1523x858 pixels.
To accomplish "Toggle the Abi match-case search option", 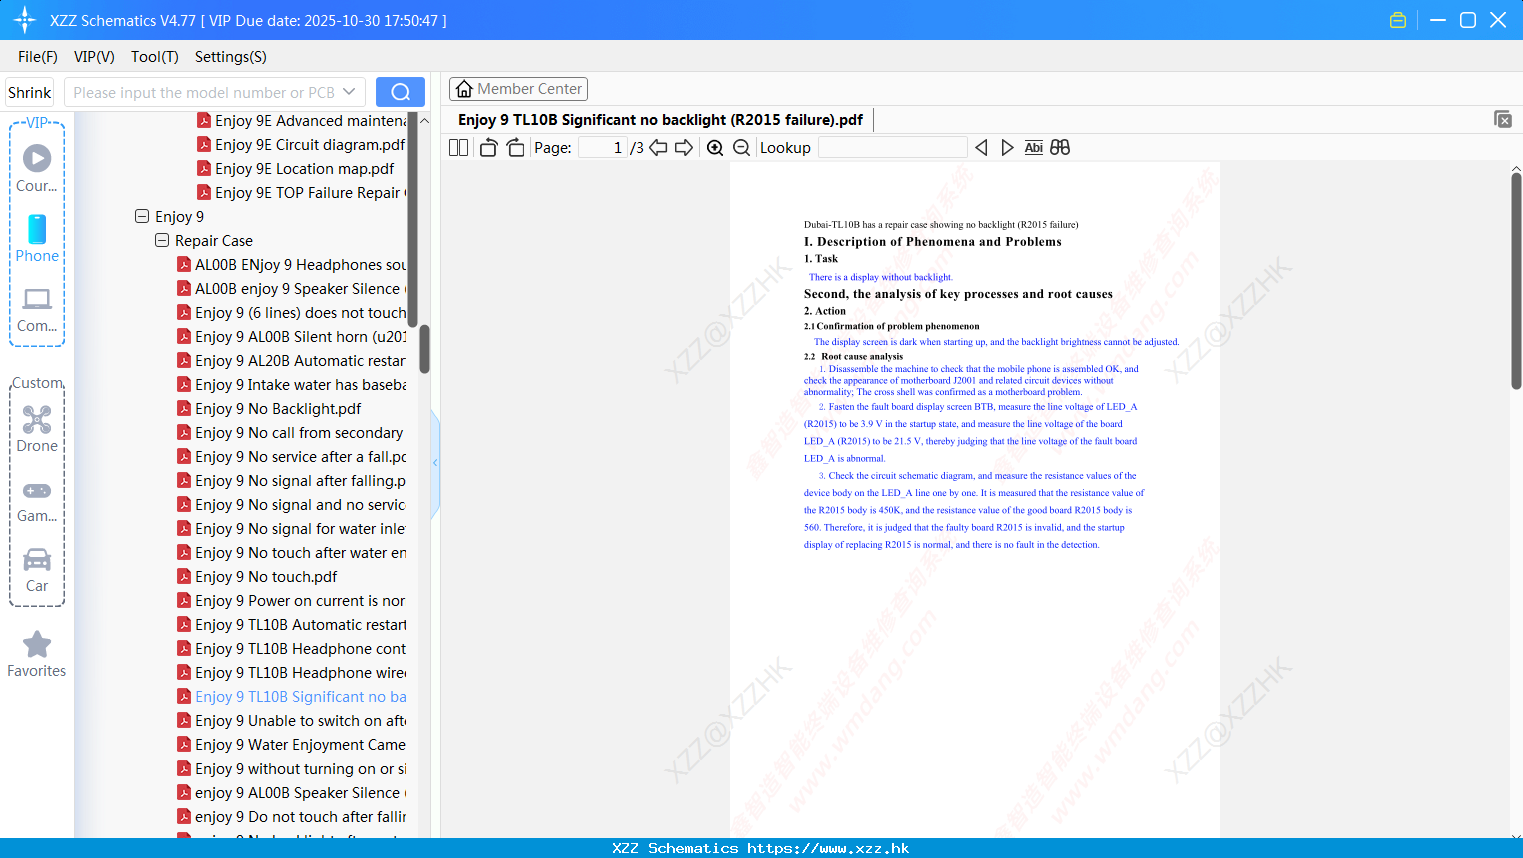I will [1033, 148].
